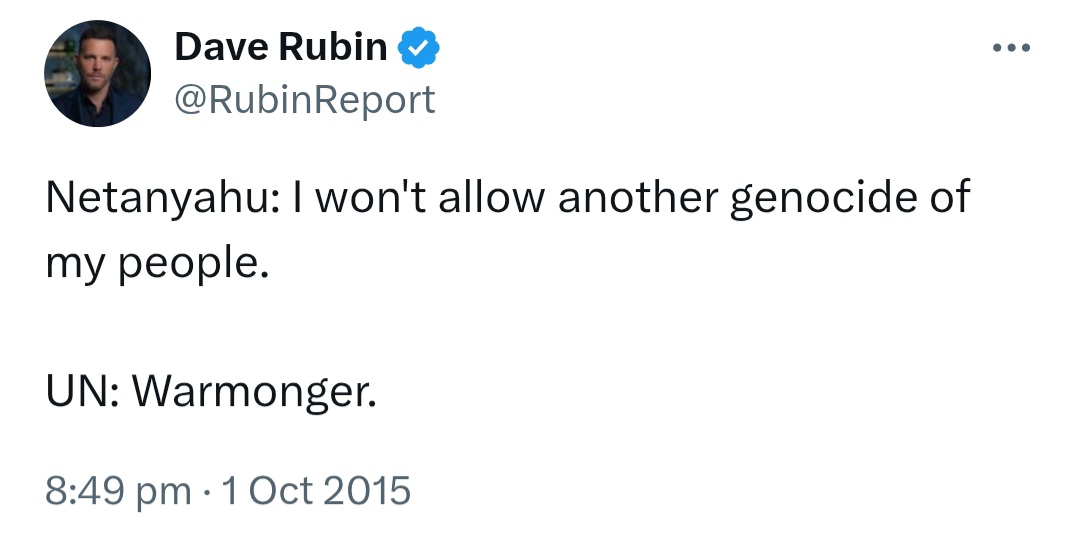Click the word Warmonger in the tweet
Image resolution: width=1080 pixels, height=537 pixels.
click(254, 394)
